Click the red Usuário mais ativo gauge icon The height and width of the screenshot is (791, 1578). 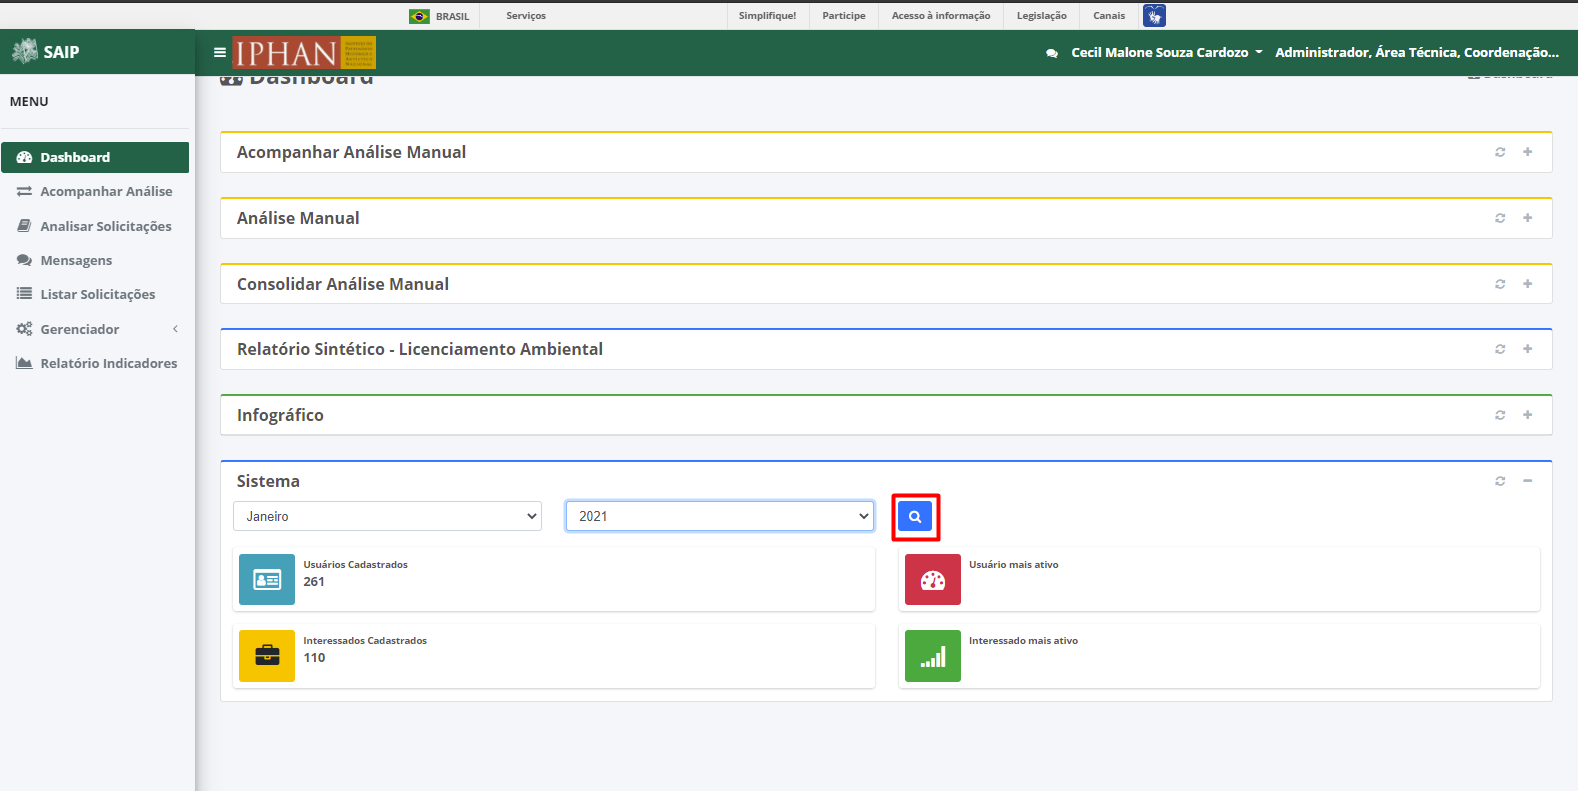click(x=933, y=580)
